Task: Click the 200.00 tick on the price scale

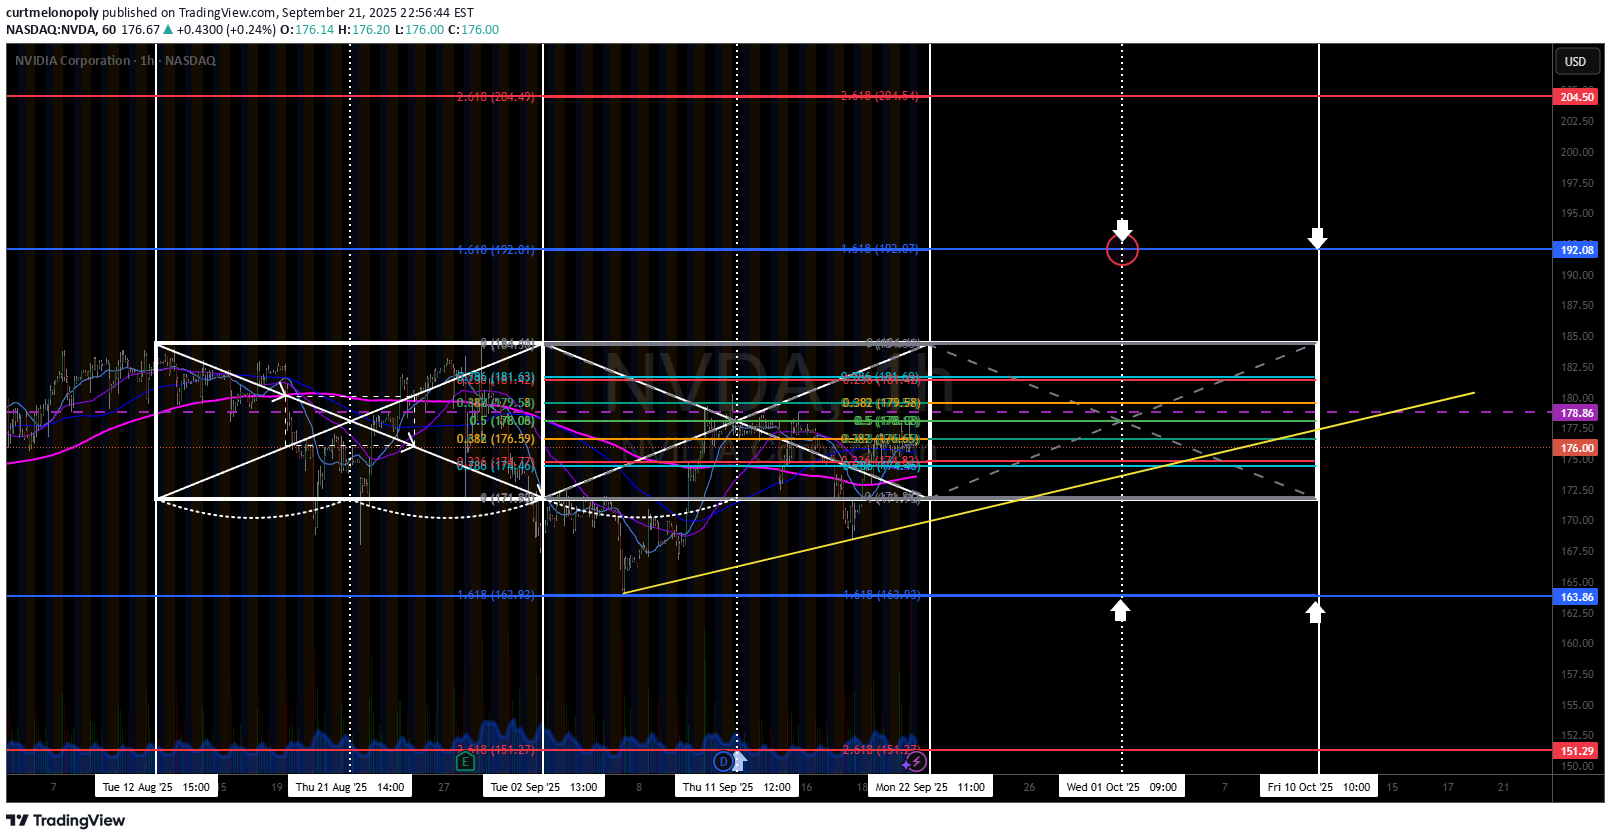Action: [1577, 152]
